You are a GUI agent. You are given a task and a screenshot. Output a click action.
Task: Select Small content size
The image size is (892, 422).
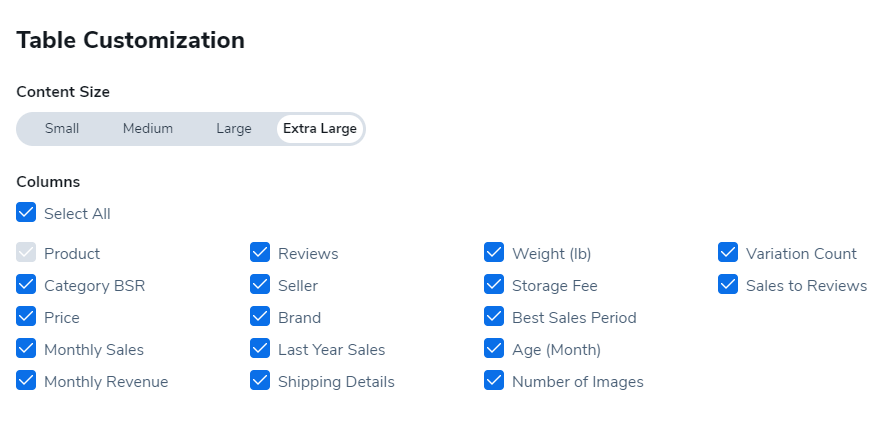[x=62, y=129]
